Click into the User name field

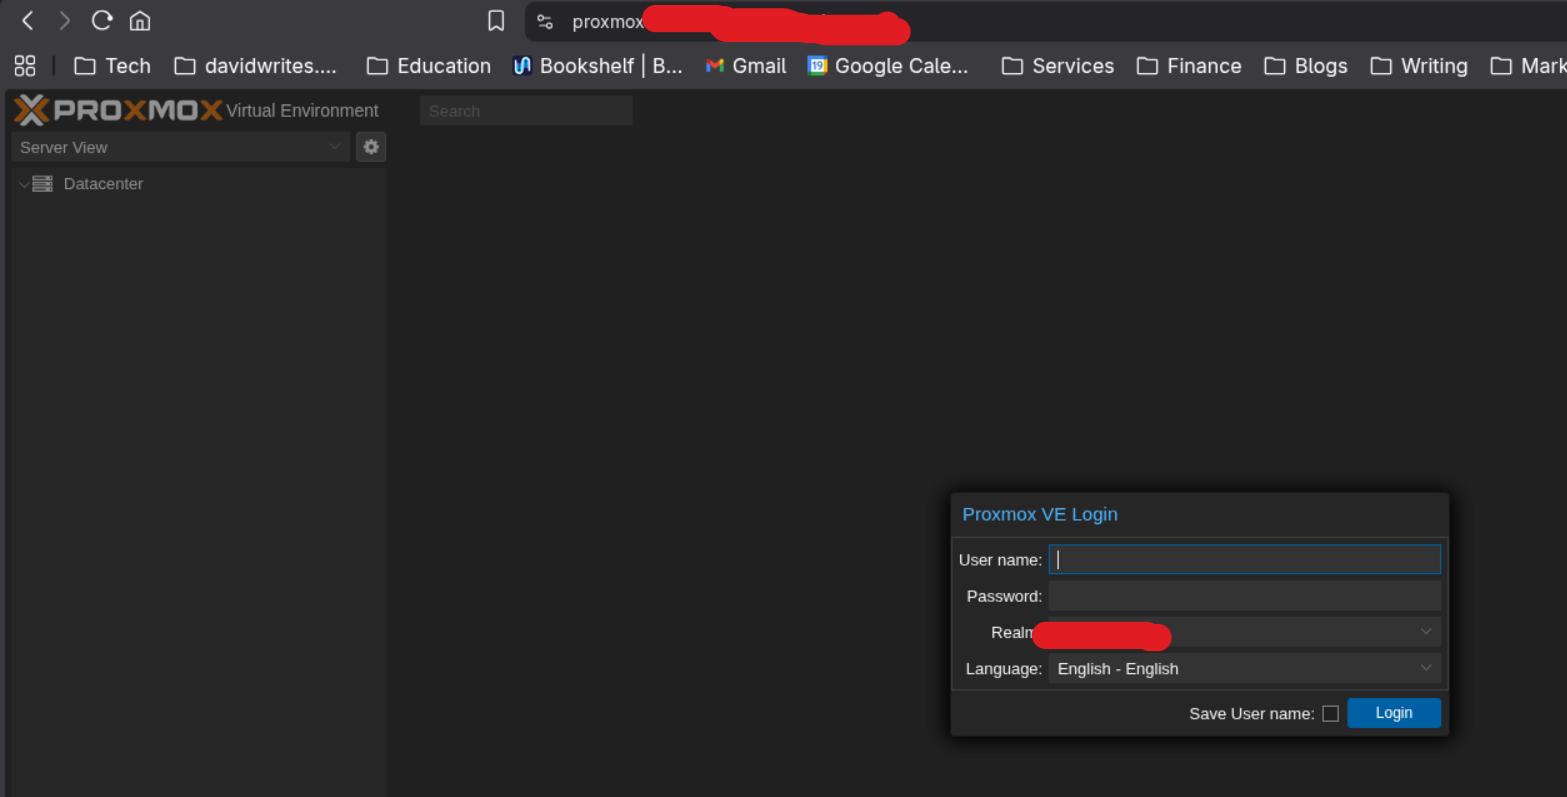(1244, 559)
